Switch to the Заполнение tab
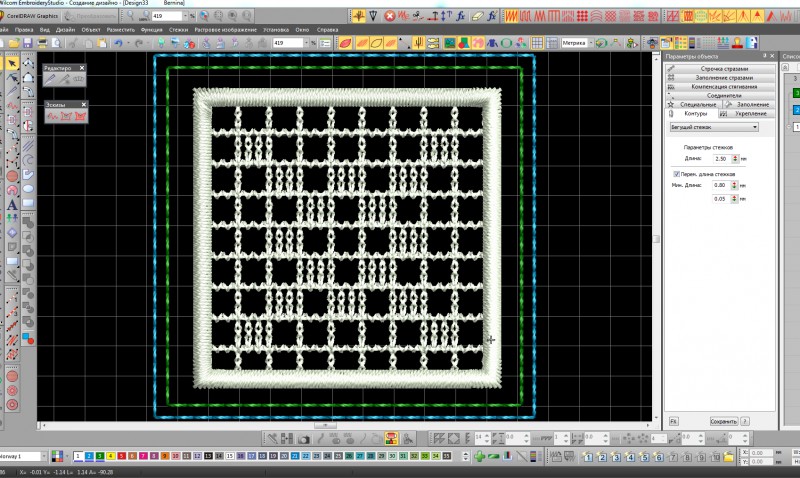The height and width of the screenshot is (478, 800). (x=748, y=104)
